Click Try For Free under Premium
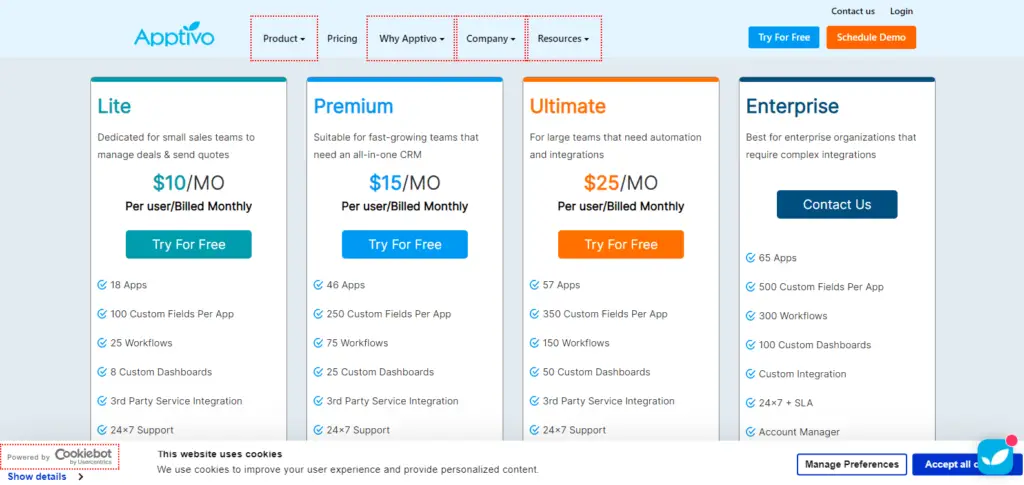 (405, 244)
